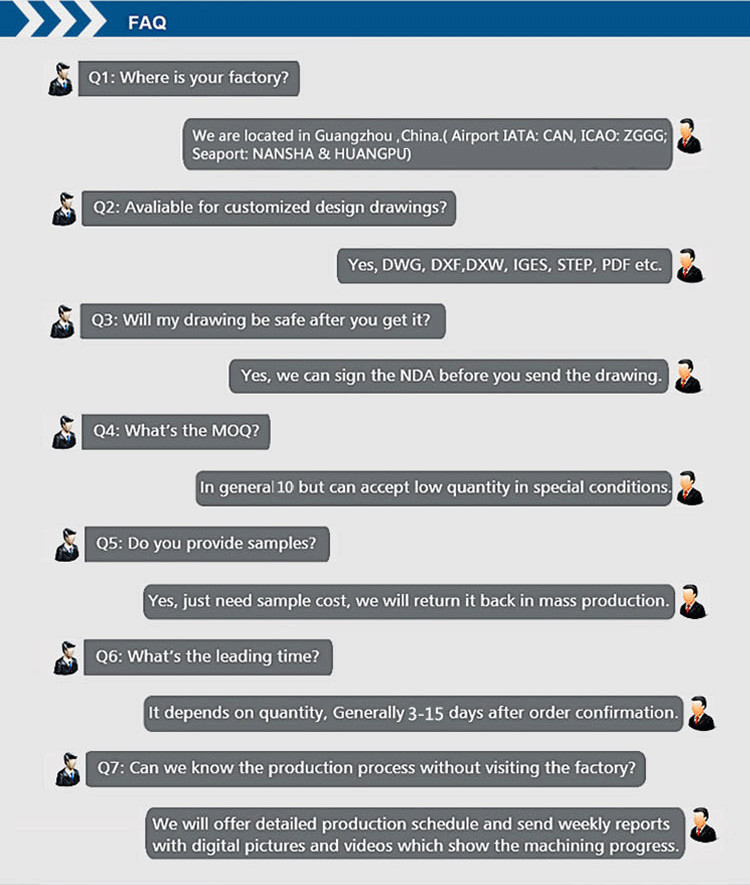750x885 pixels.
Task: Select the FAQ header title
Action: click(147, 23)
